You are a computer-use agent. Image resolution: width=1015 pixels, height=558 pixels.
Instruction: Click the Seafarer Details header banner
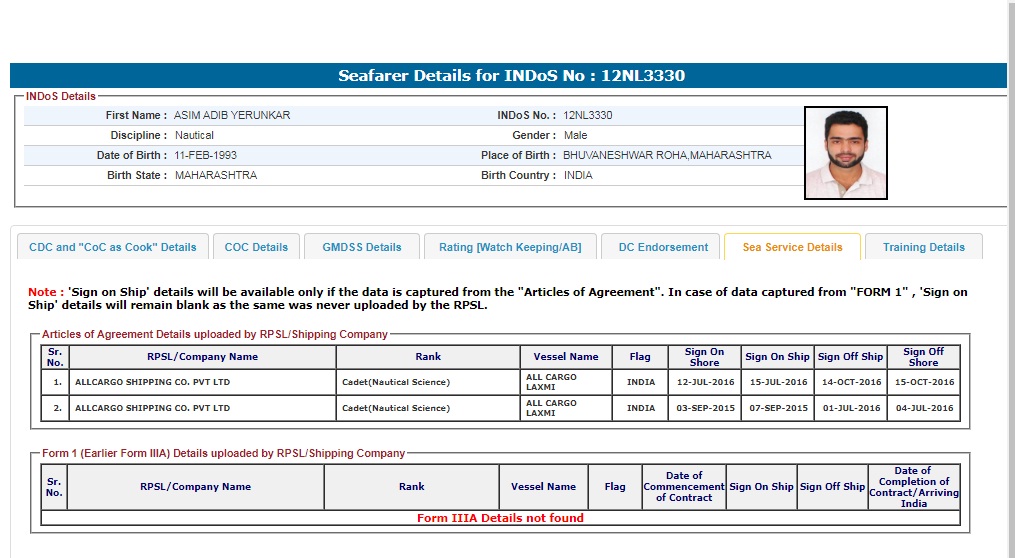(x=510, y=76)
